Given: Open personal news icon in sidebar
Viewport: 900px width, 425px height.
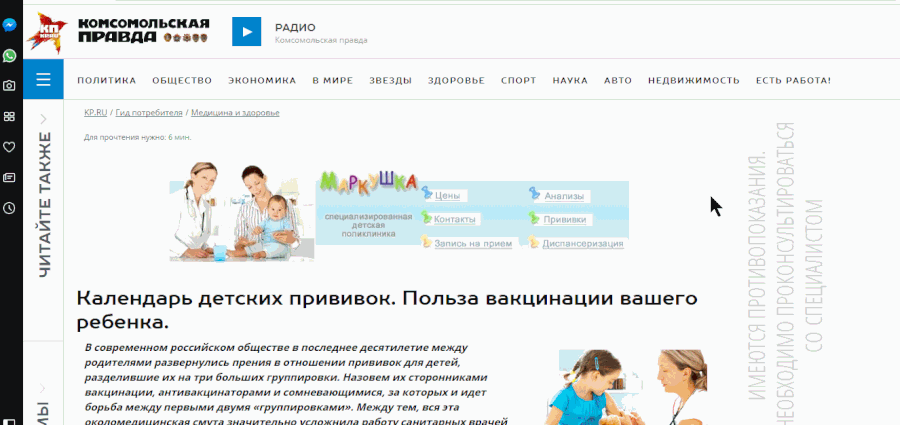Looking at the screenshot, I should point(9,177).
